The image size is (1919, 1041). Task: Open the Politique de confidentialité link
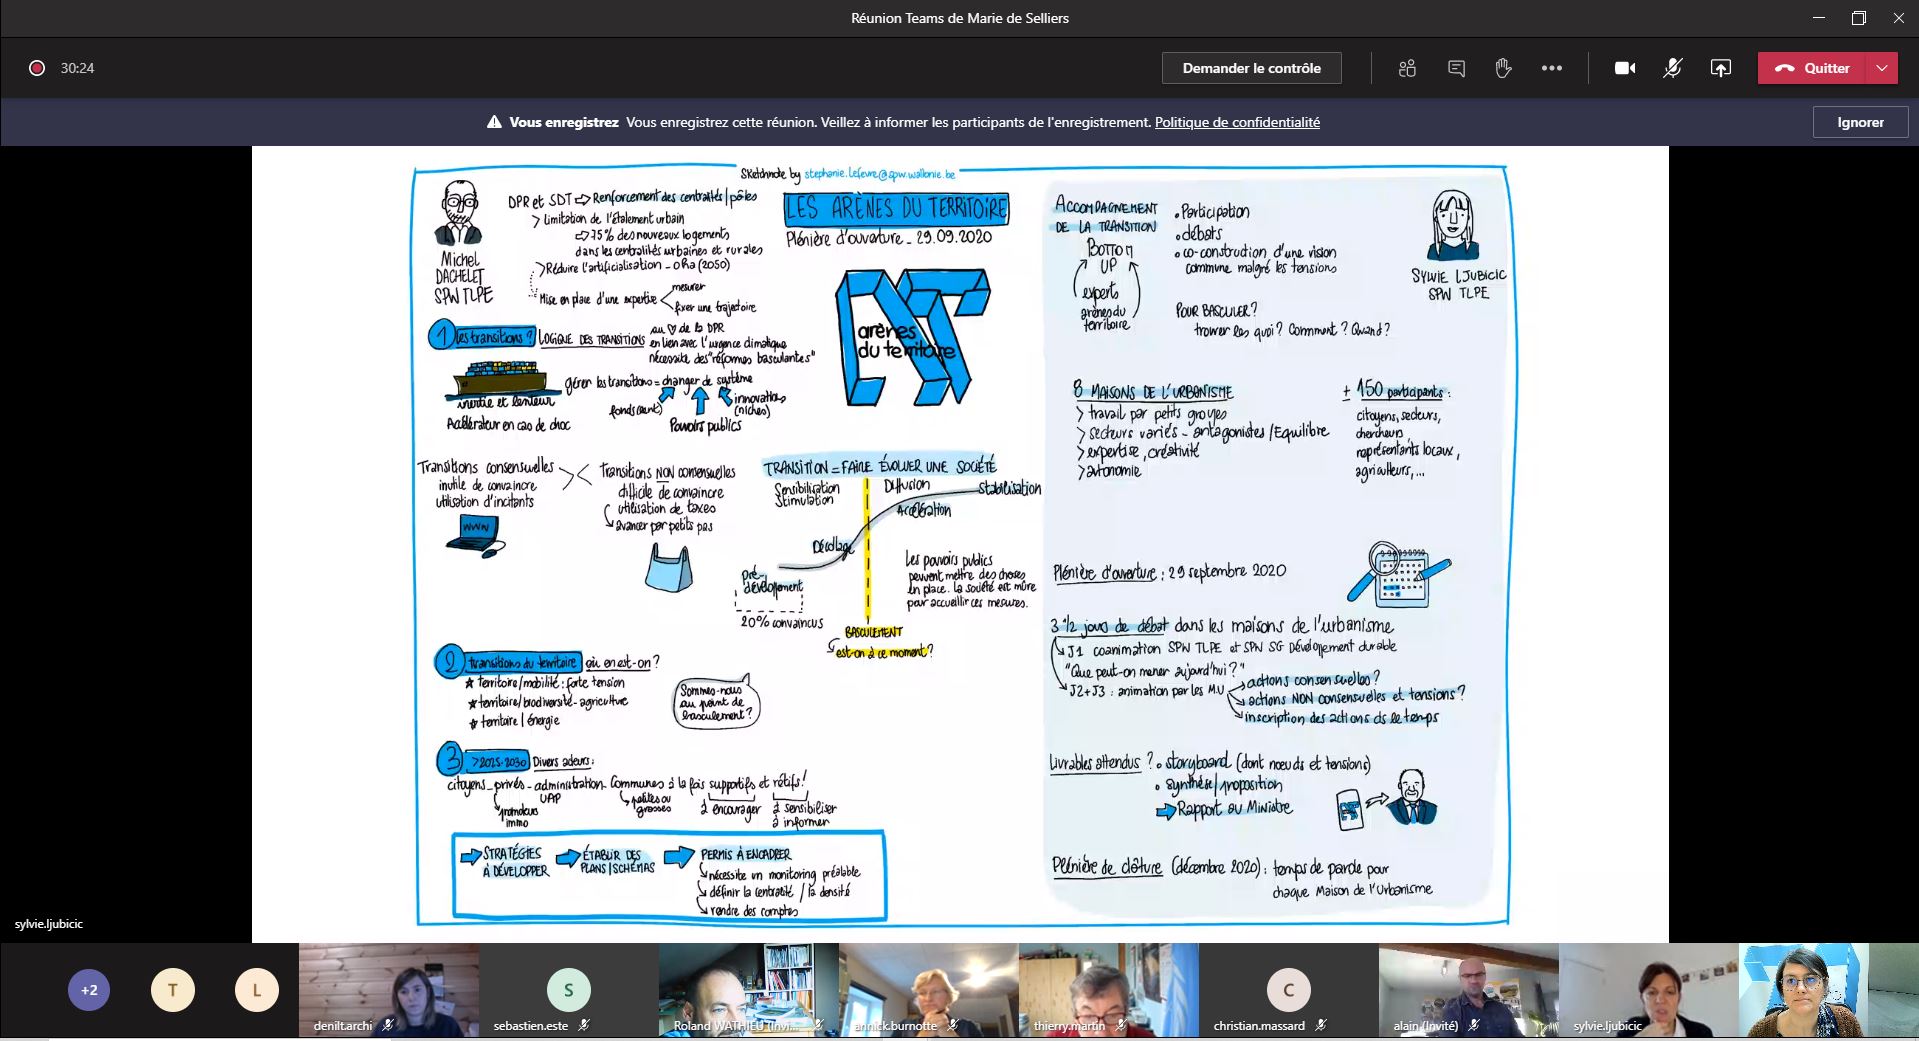[1237, 122]
